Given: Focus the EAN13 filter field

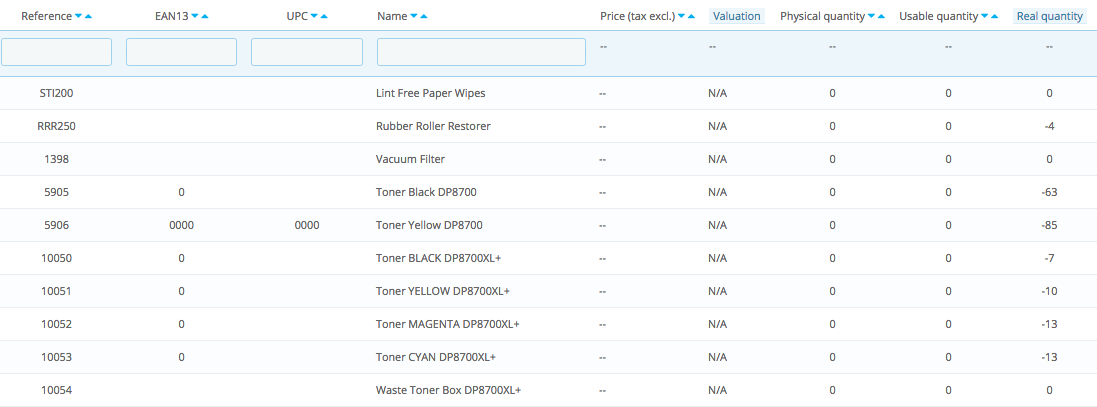Looking at the screenshot, I should tap(181, 52).
